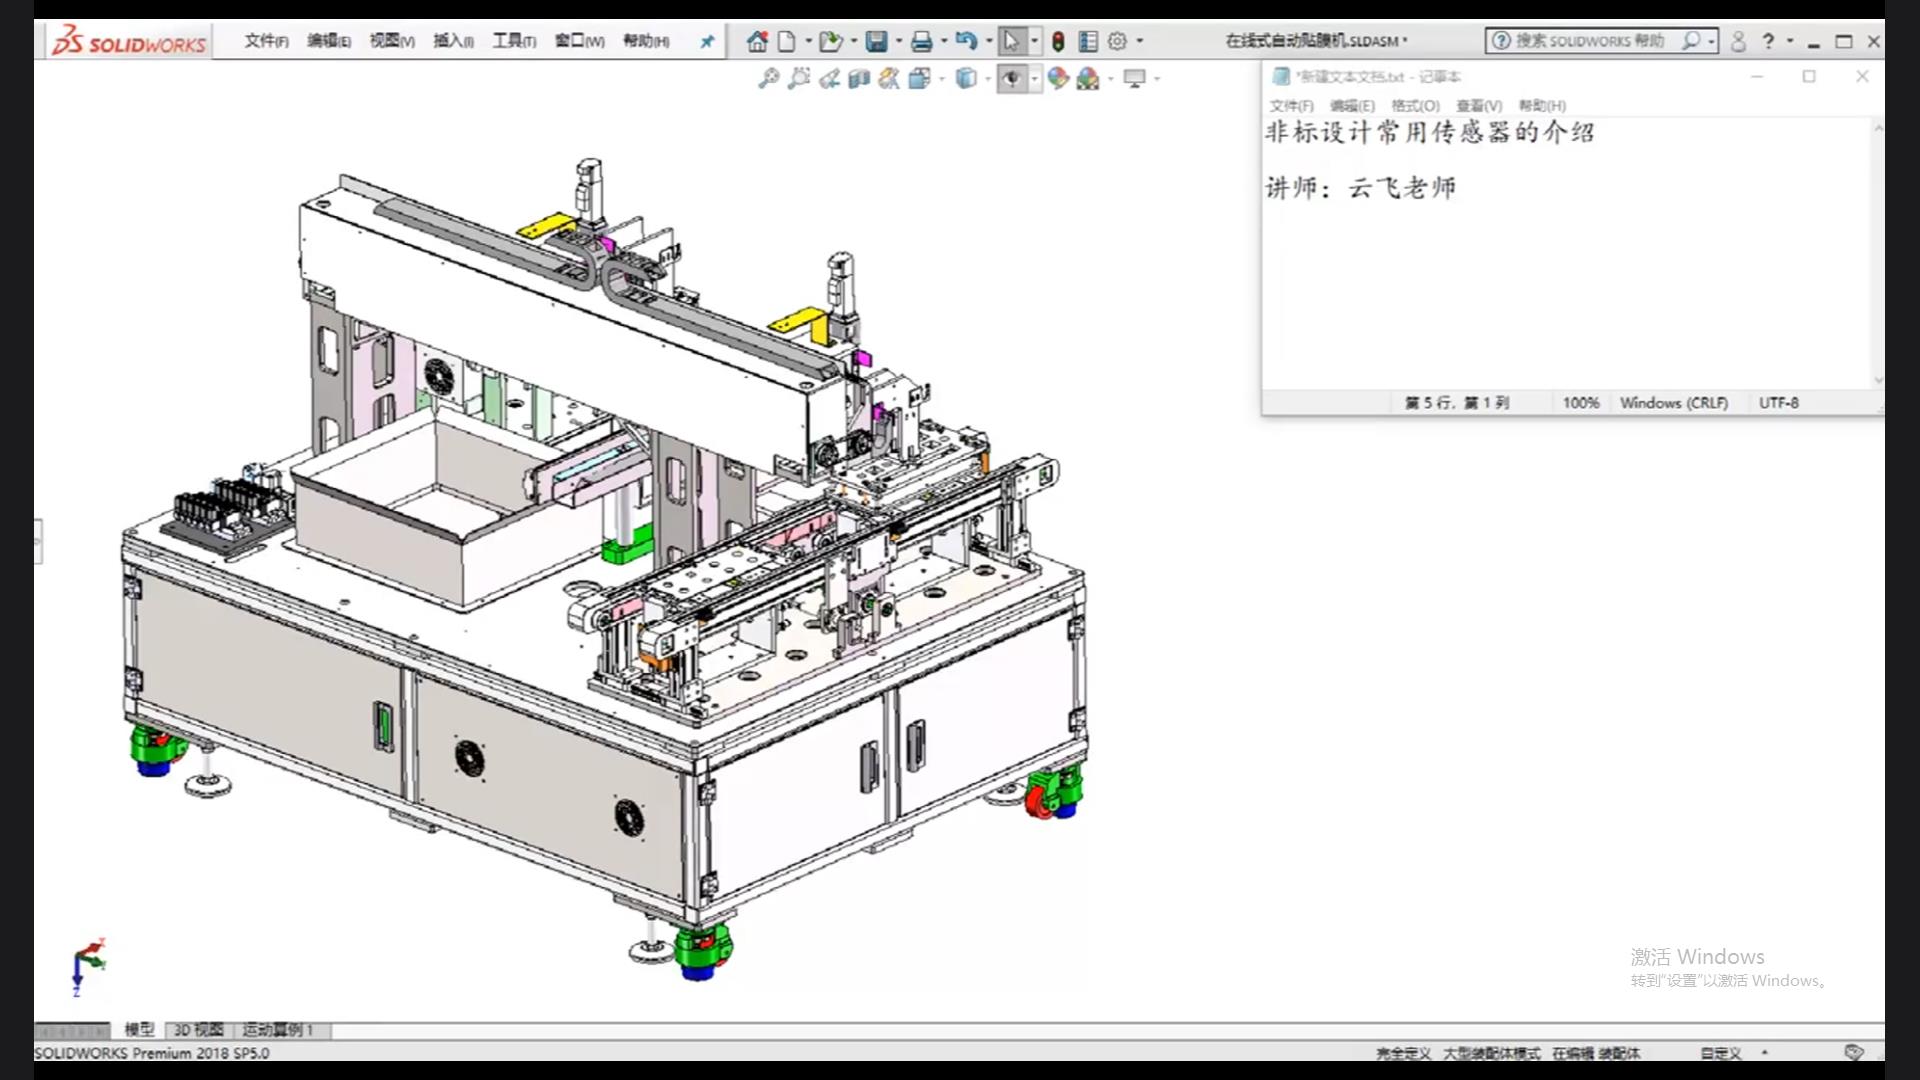Undo the last action

966,41
